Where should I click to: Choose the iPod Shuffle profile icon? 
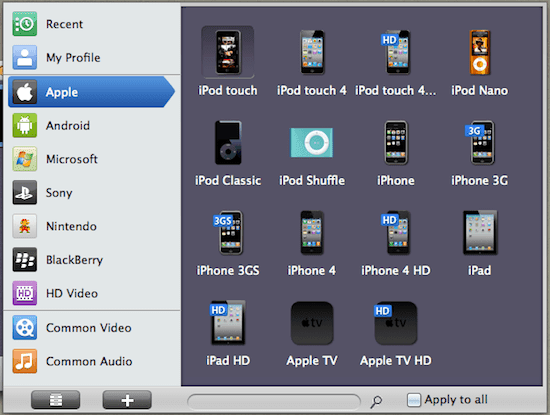click(311, 142)
